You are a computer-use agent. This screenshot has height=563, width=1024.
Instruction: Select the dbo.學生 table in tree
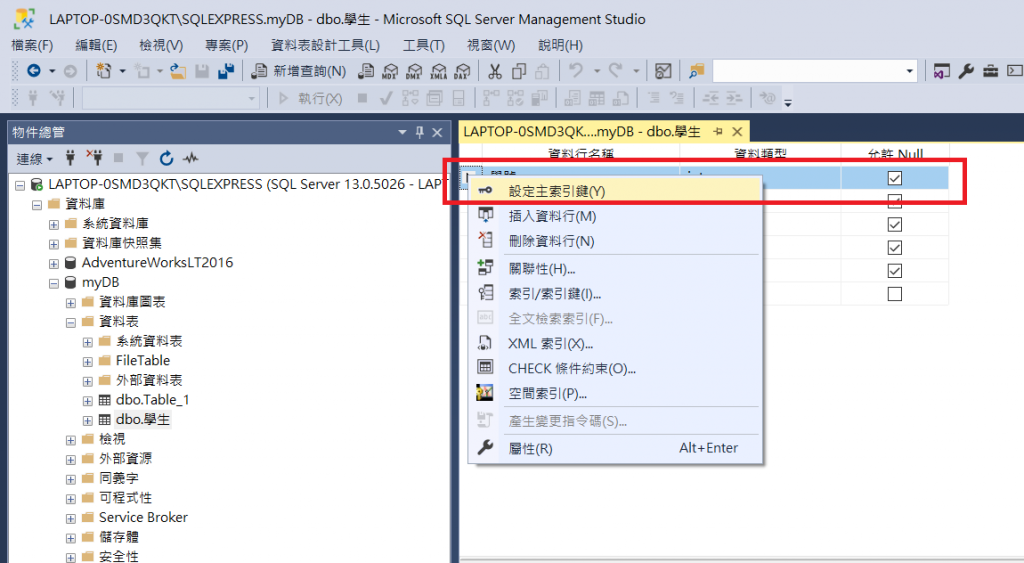pos(142,419)
